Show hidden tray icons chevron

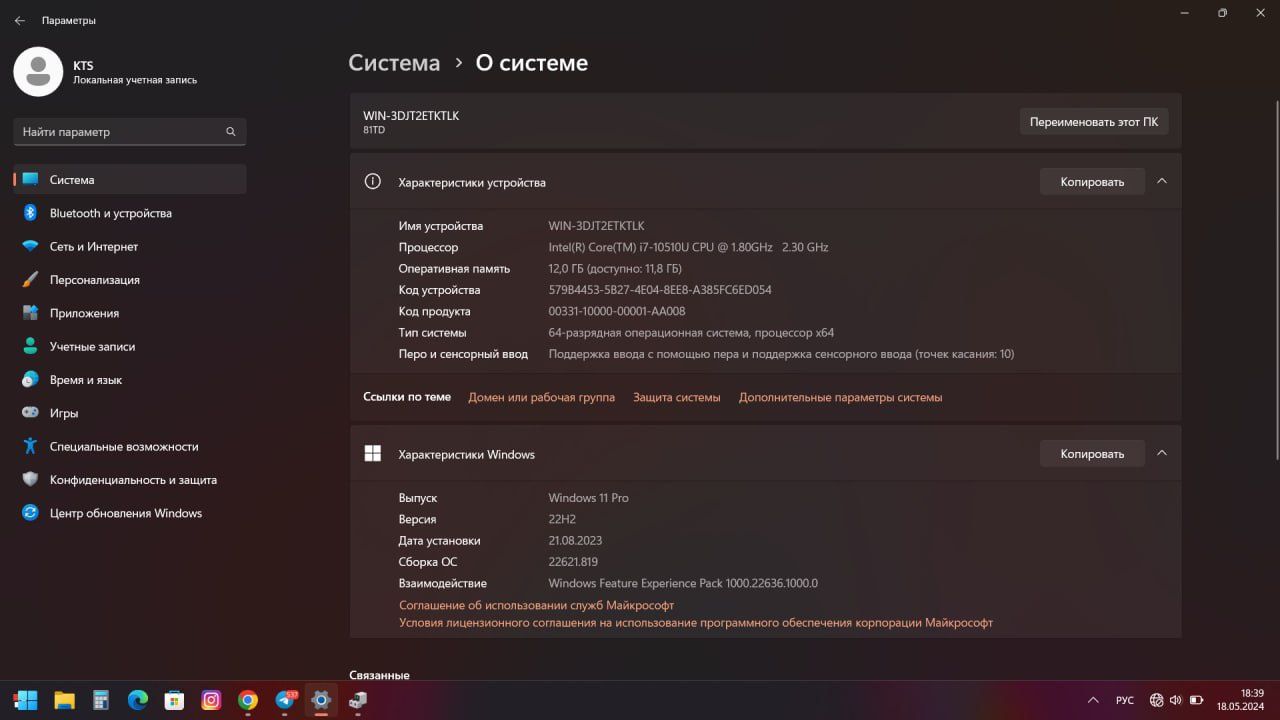point(1092,700)
